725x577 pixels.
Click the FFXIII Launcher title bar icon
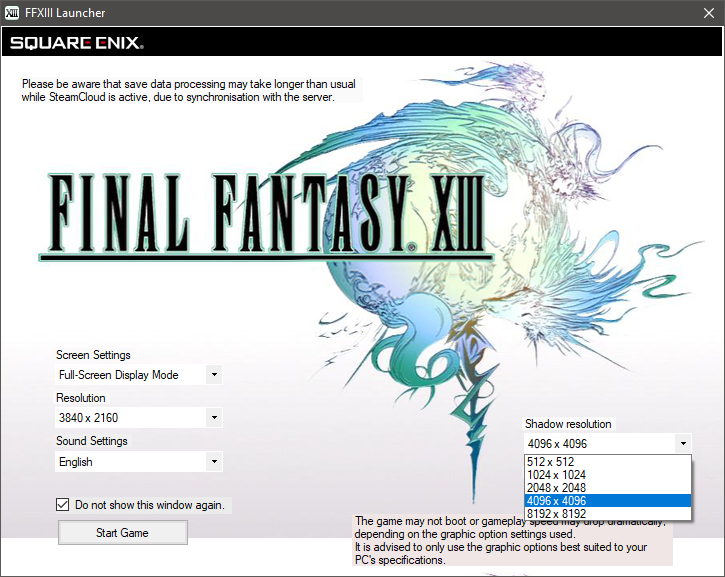click(12, 13)
